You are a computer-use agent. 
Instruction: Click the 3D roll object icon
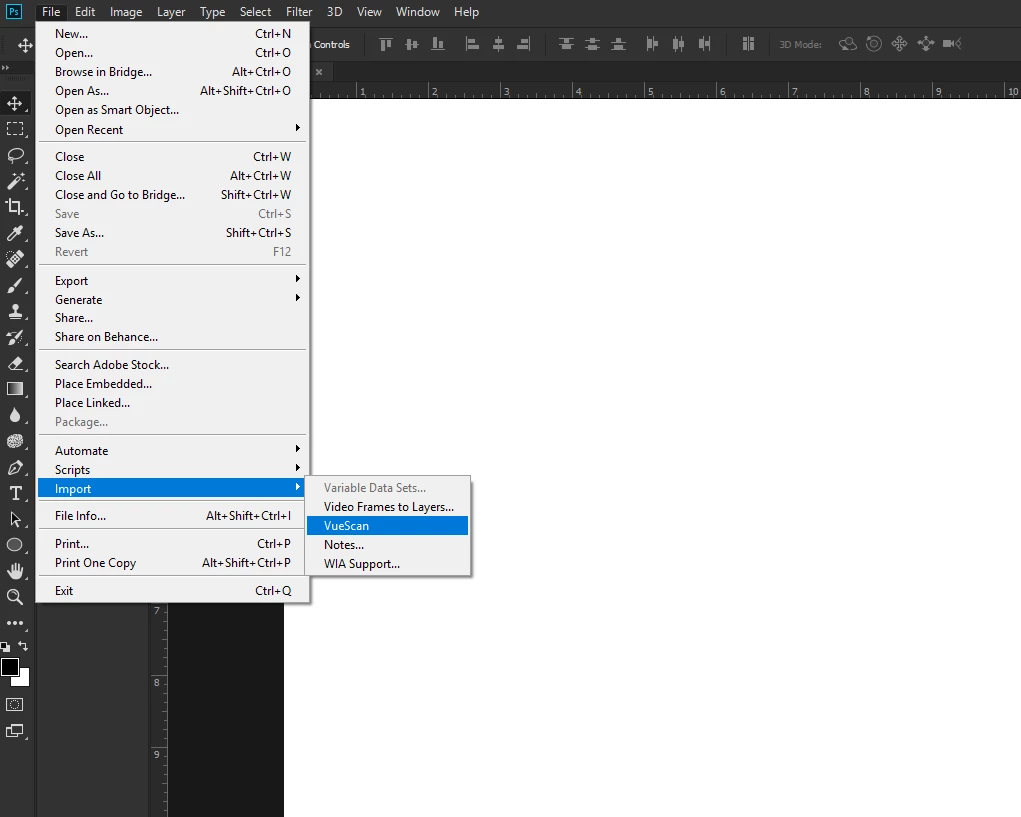point(874,44)
